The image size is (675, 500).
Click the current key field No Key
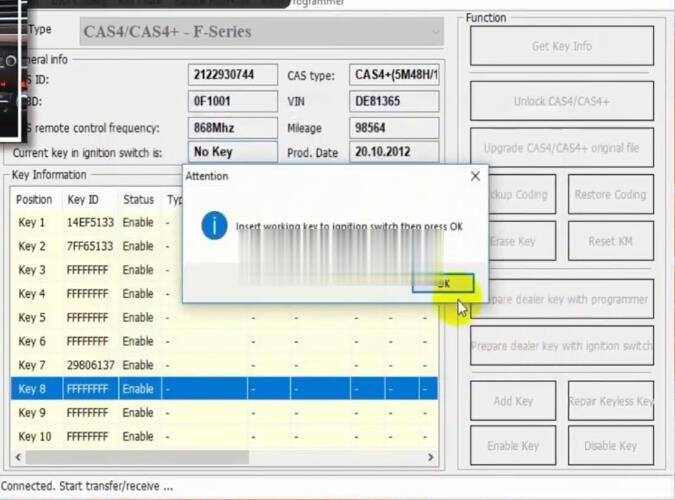click(233, 152)
